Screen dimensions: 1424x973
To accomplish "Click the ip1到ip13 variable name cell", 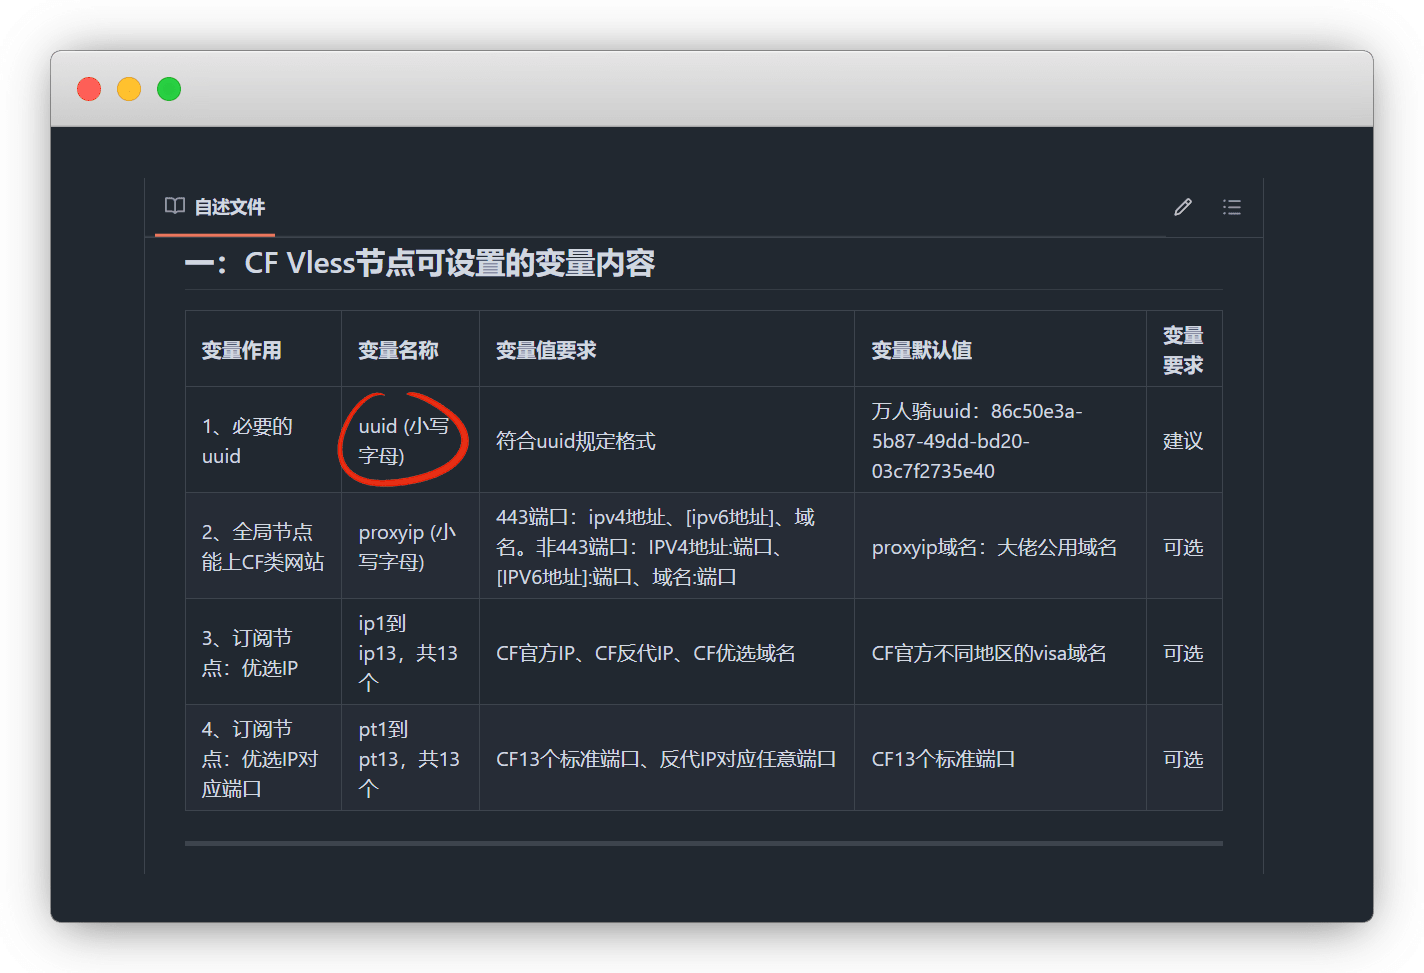I will [408, 652].
